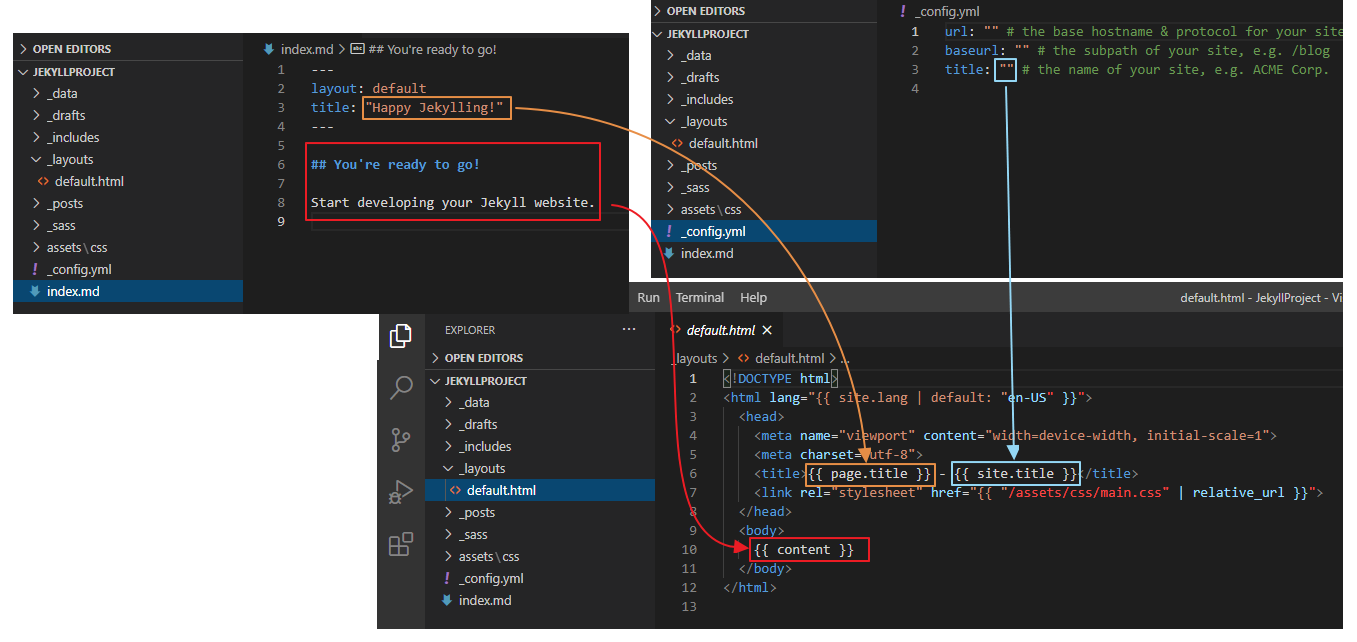Open the Explorer view in activity bar

pos(401,336)
